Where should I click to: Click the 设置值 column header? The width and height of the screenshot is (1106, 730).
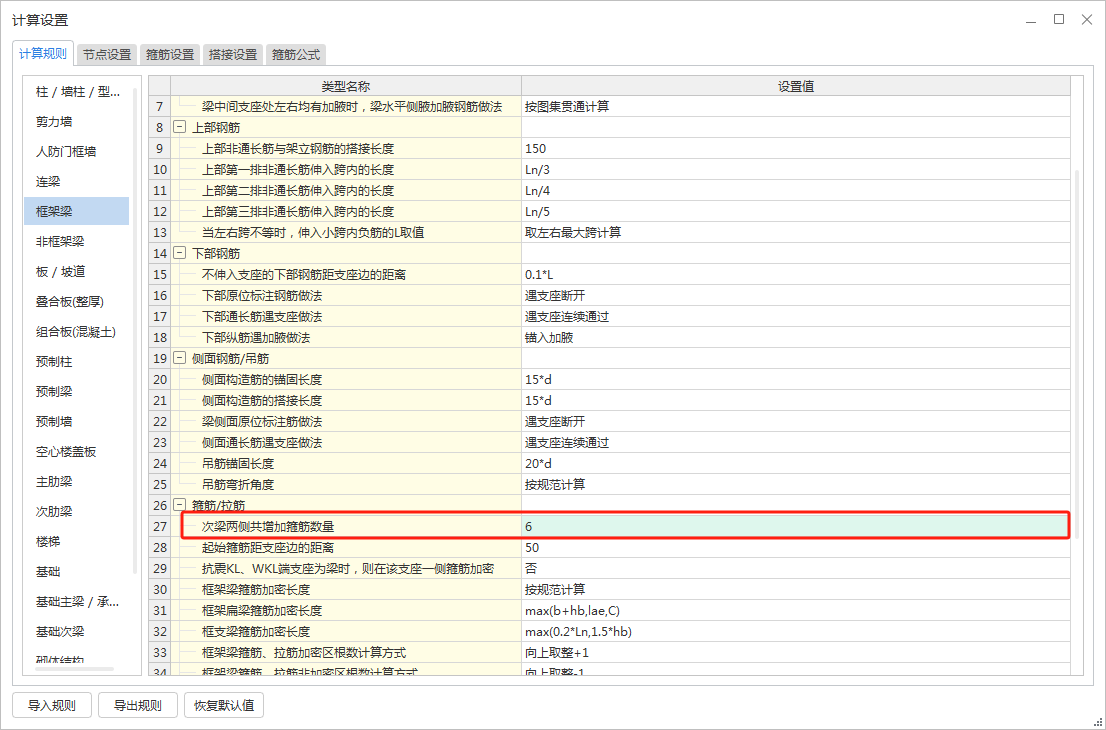pos(795,86)
